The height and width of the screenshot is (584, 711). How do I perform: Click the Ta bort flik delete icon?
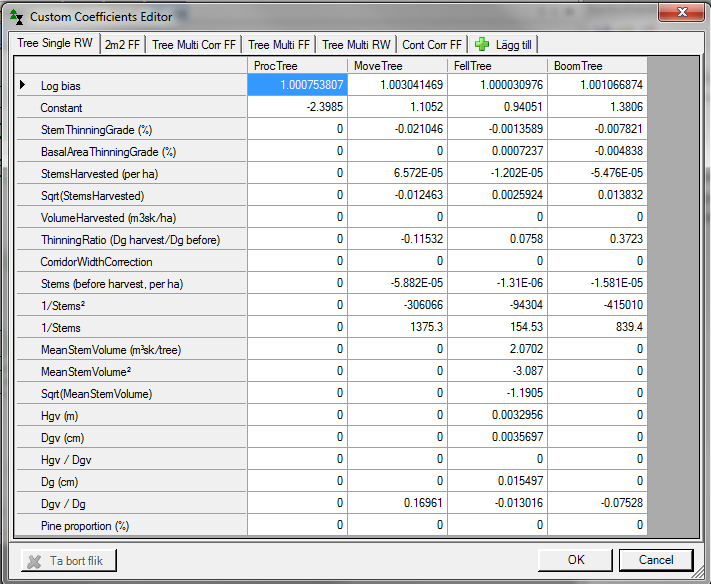35,561
